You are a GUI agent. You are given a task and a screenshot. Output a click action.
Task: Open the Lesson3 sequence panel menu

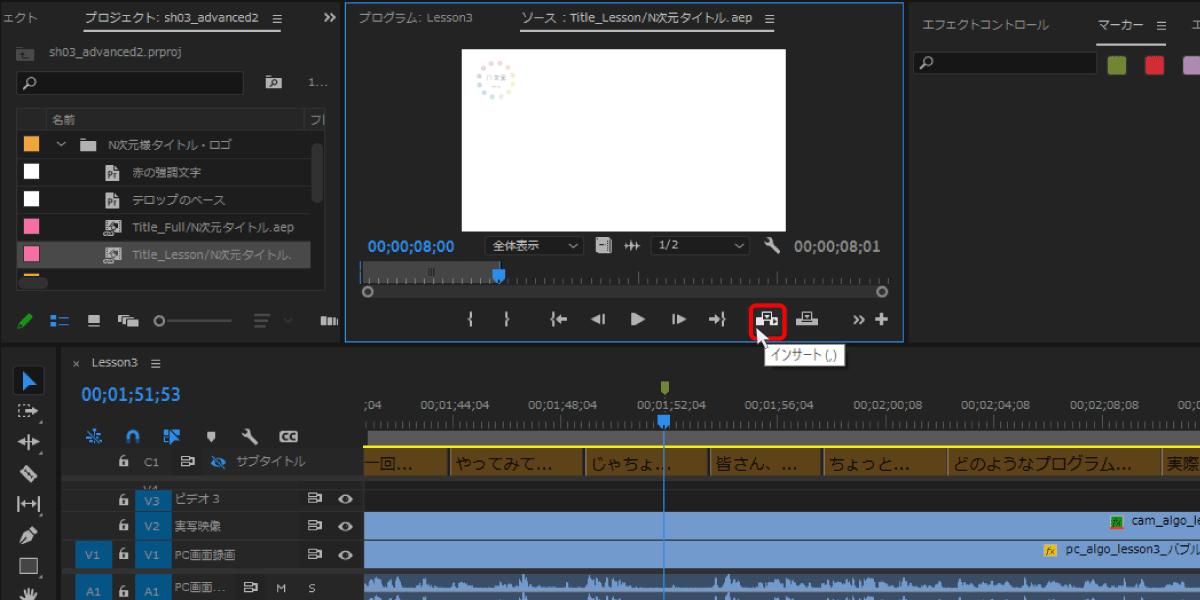pyautogui.click(x=155, y=362)
